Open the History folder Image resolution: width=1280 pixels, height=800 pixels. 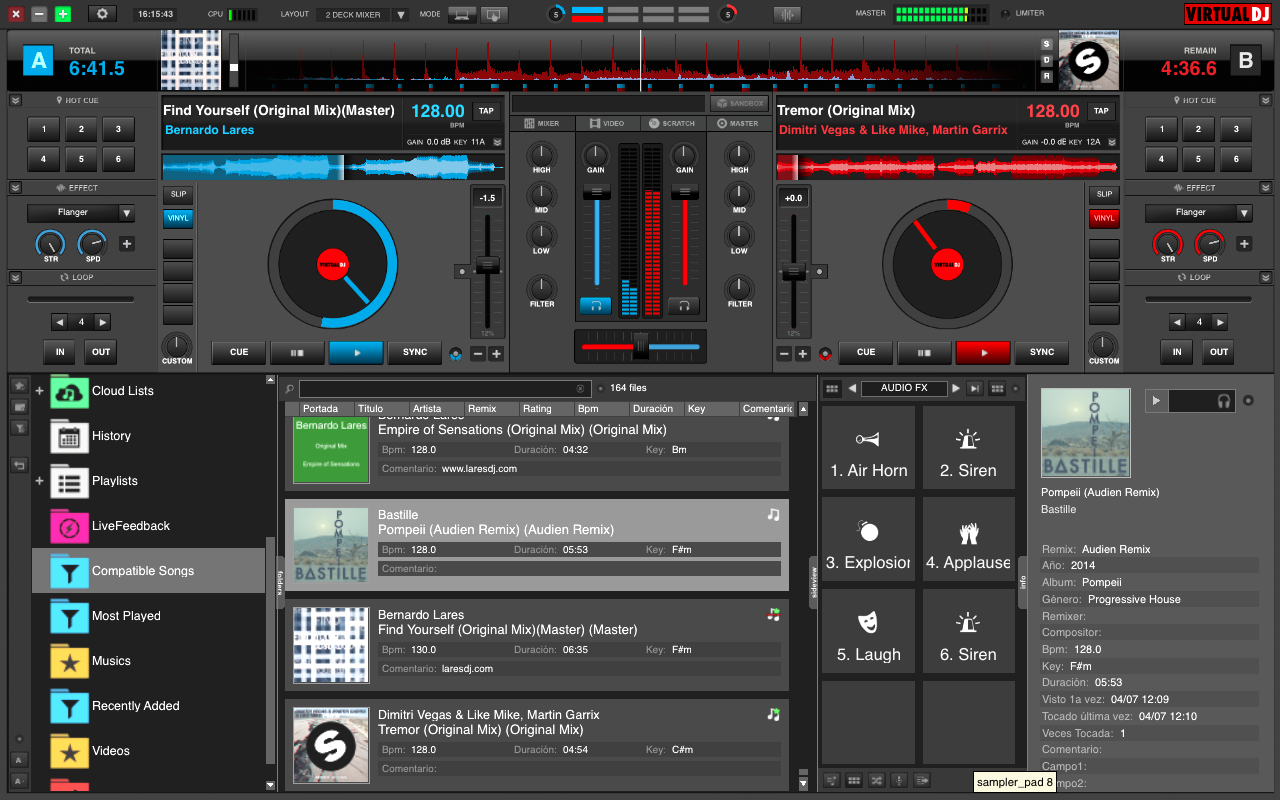click(150, 436)
